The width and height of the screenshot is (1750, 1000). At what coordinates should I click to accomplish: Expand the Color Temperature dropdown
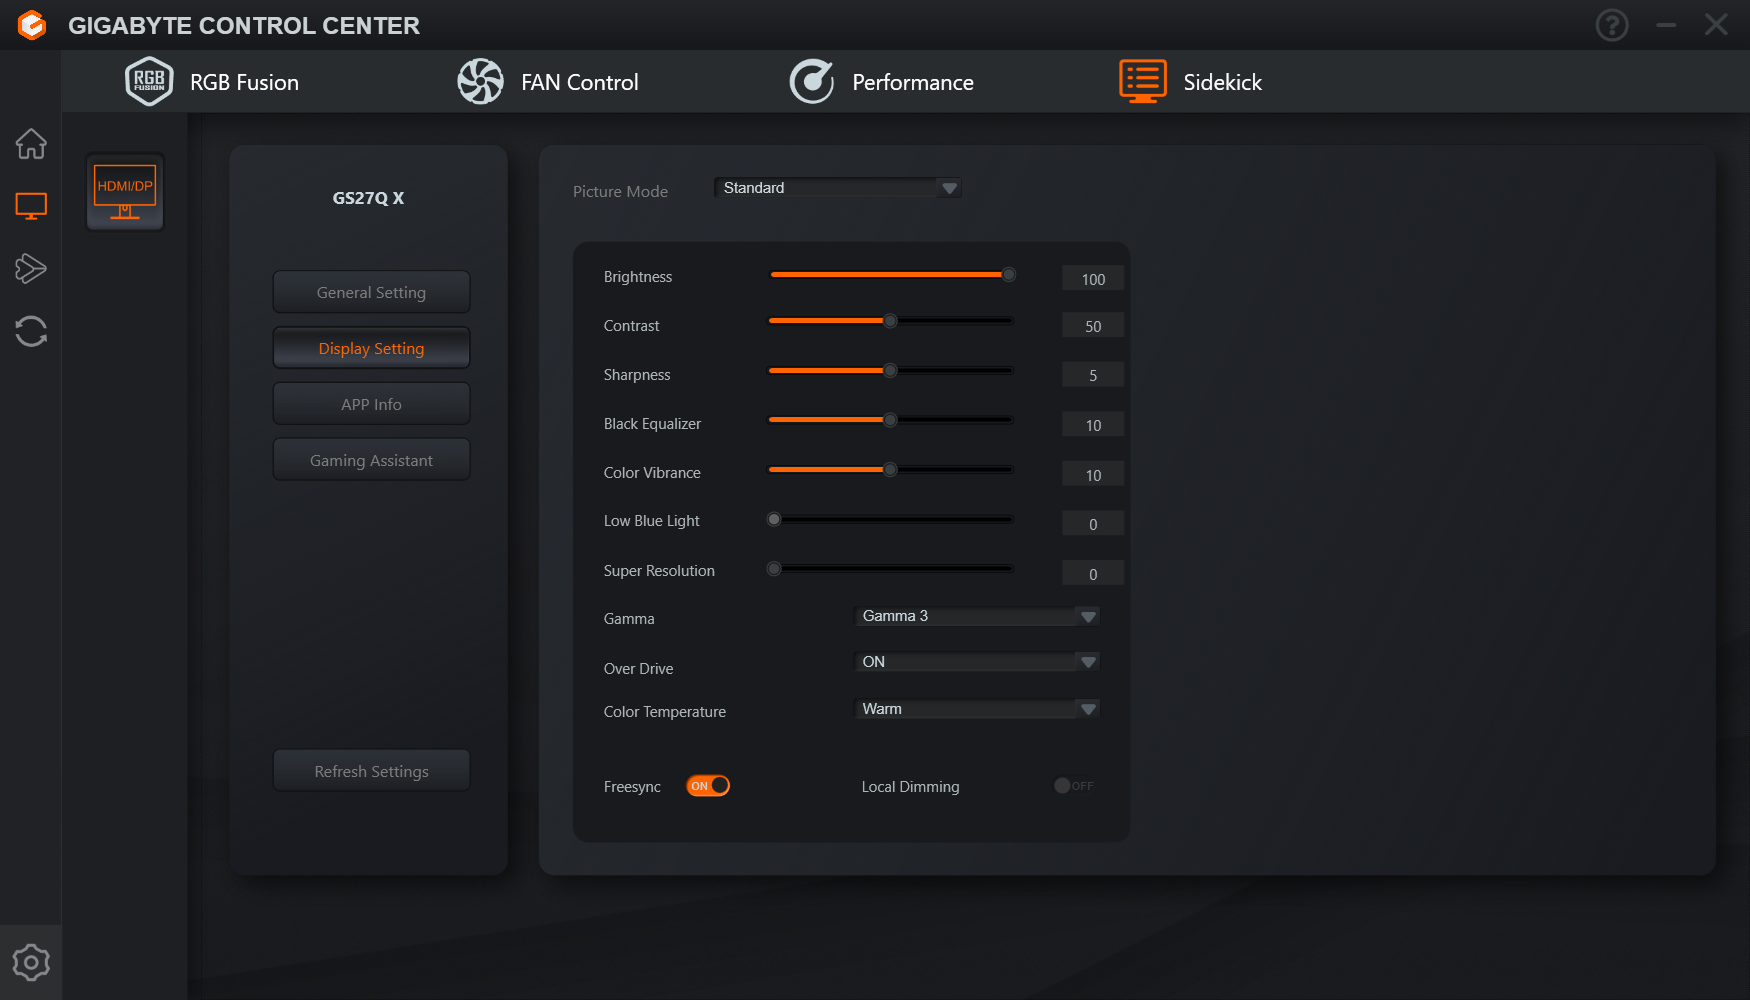pos(977,709)
